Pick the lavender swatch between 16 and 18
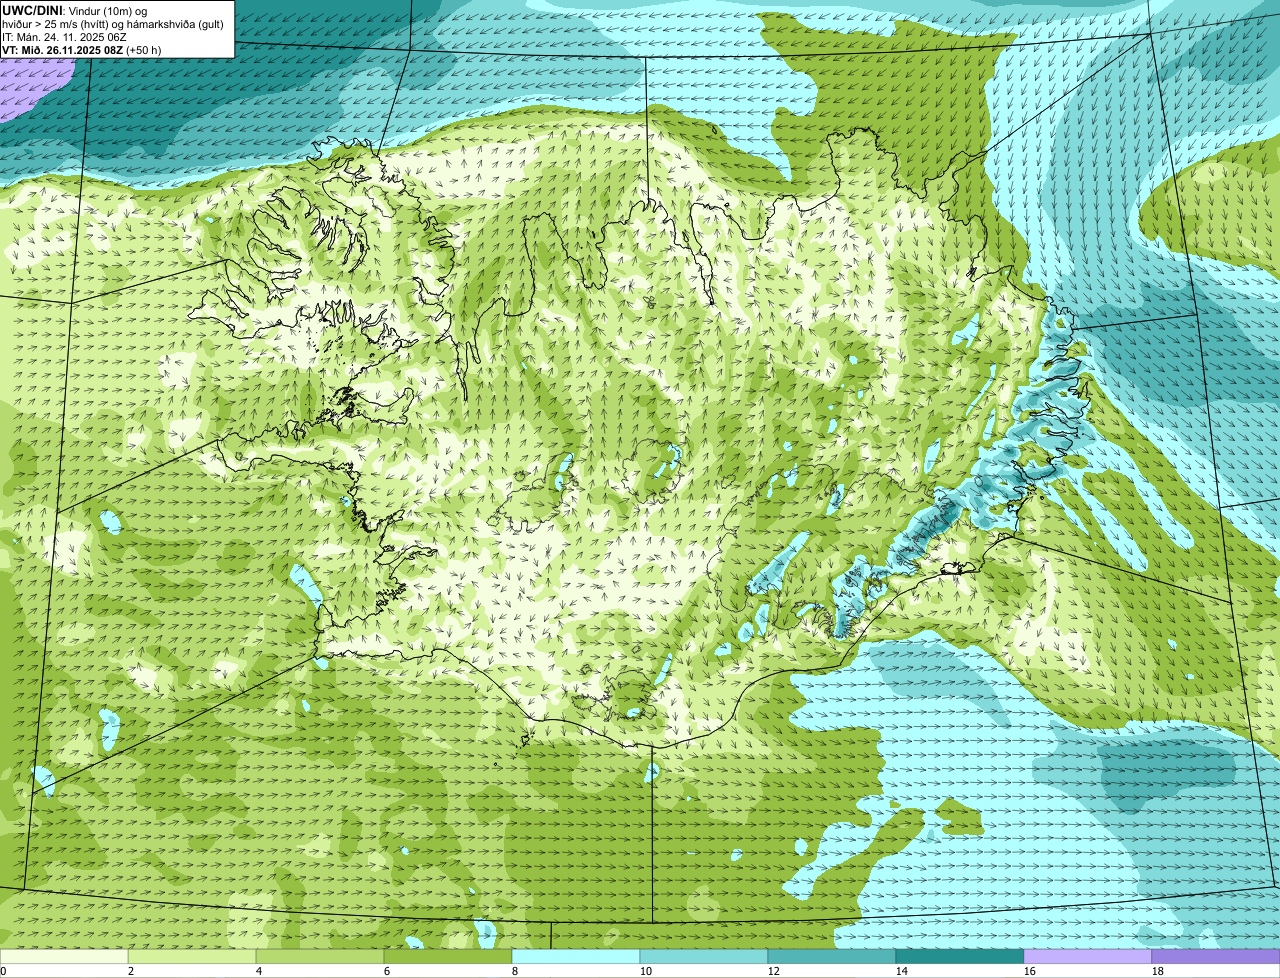 tap(1088, 957)
